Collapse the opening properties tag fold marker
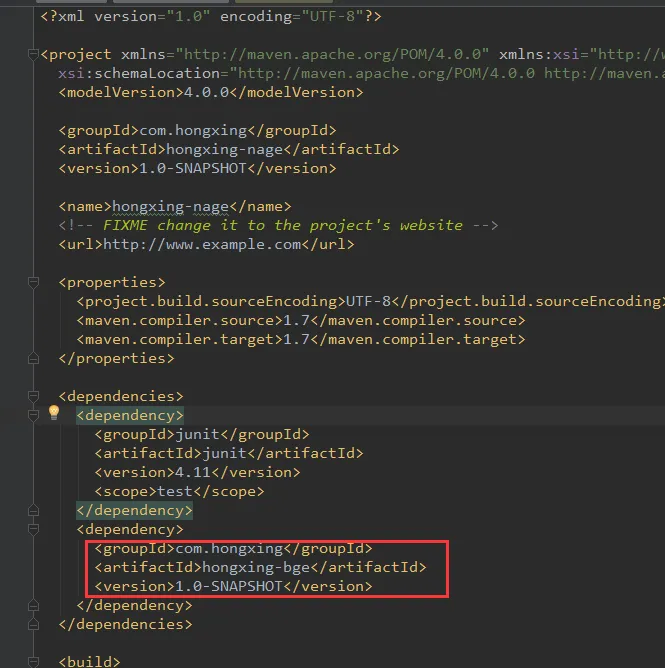665x668 pixels. 33,282
